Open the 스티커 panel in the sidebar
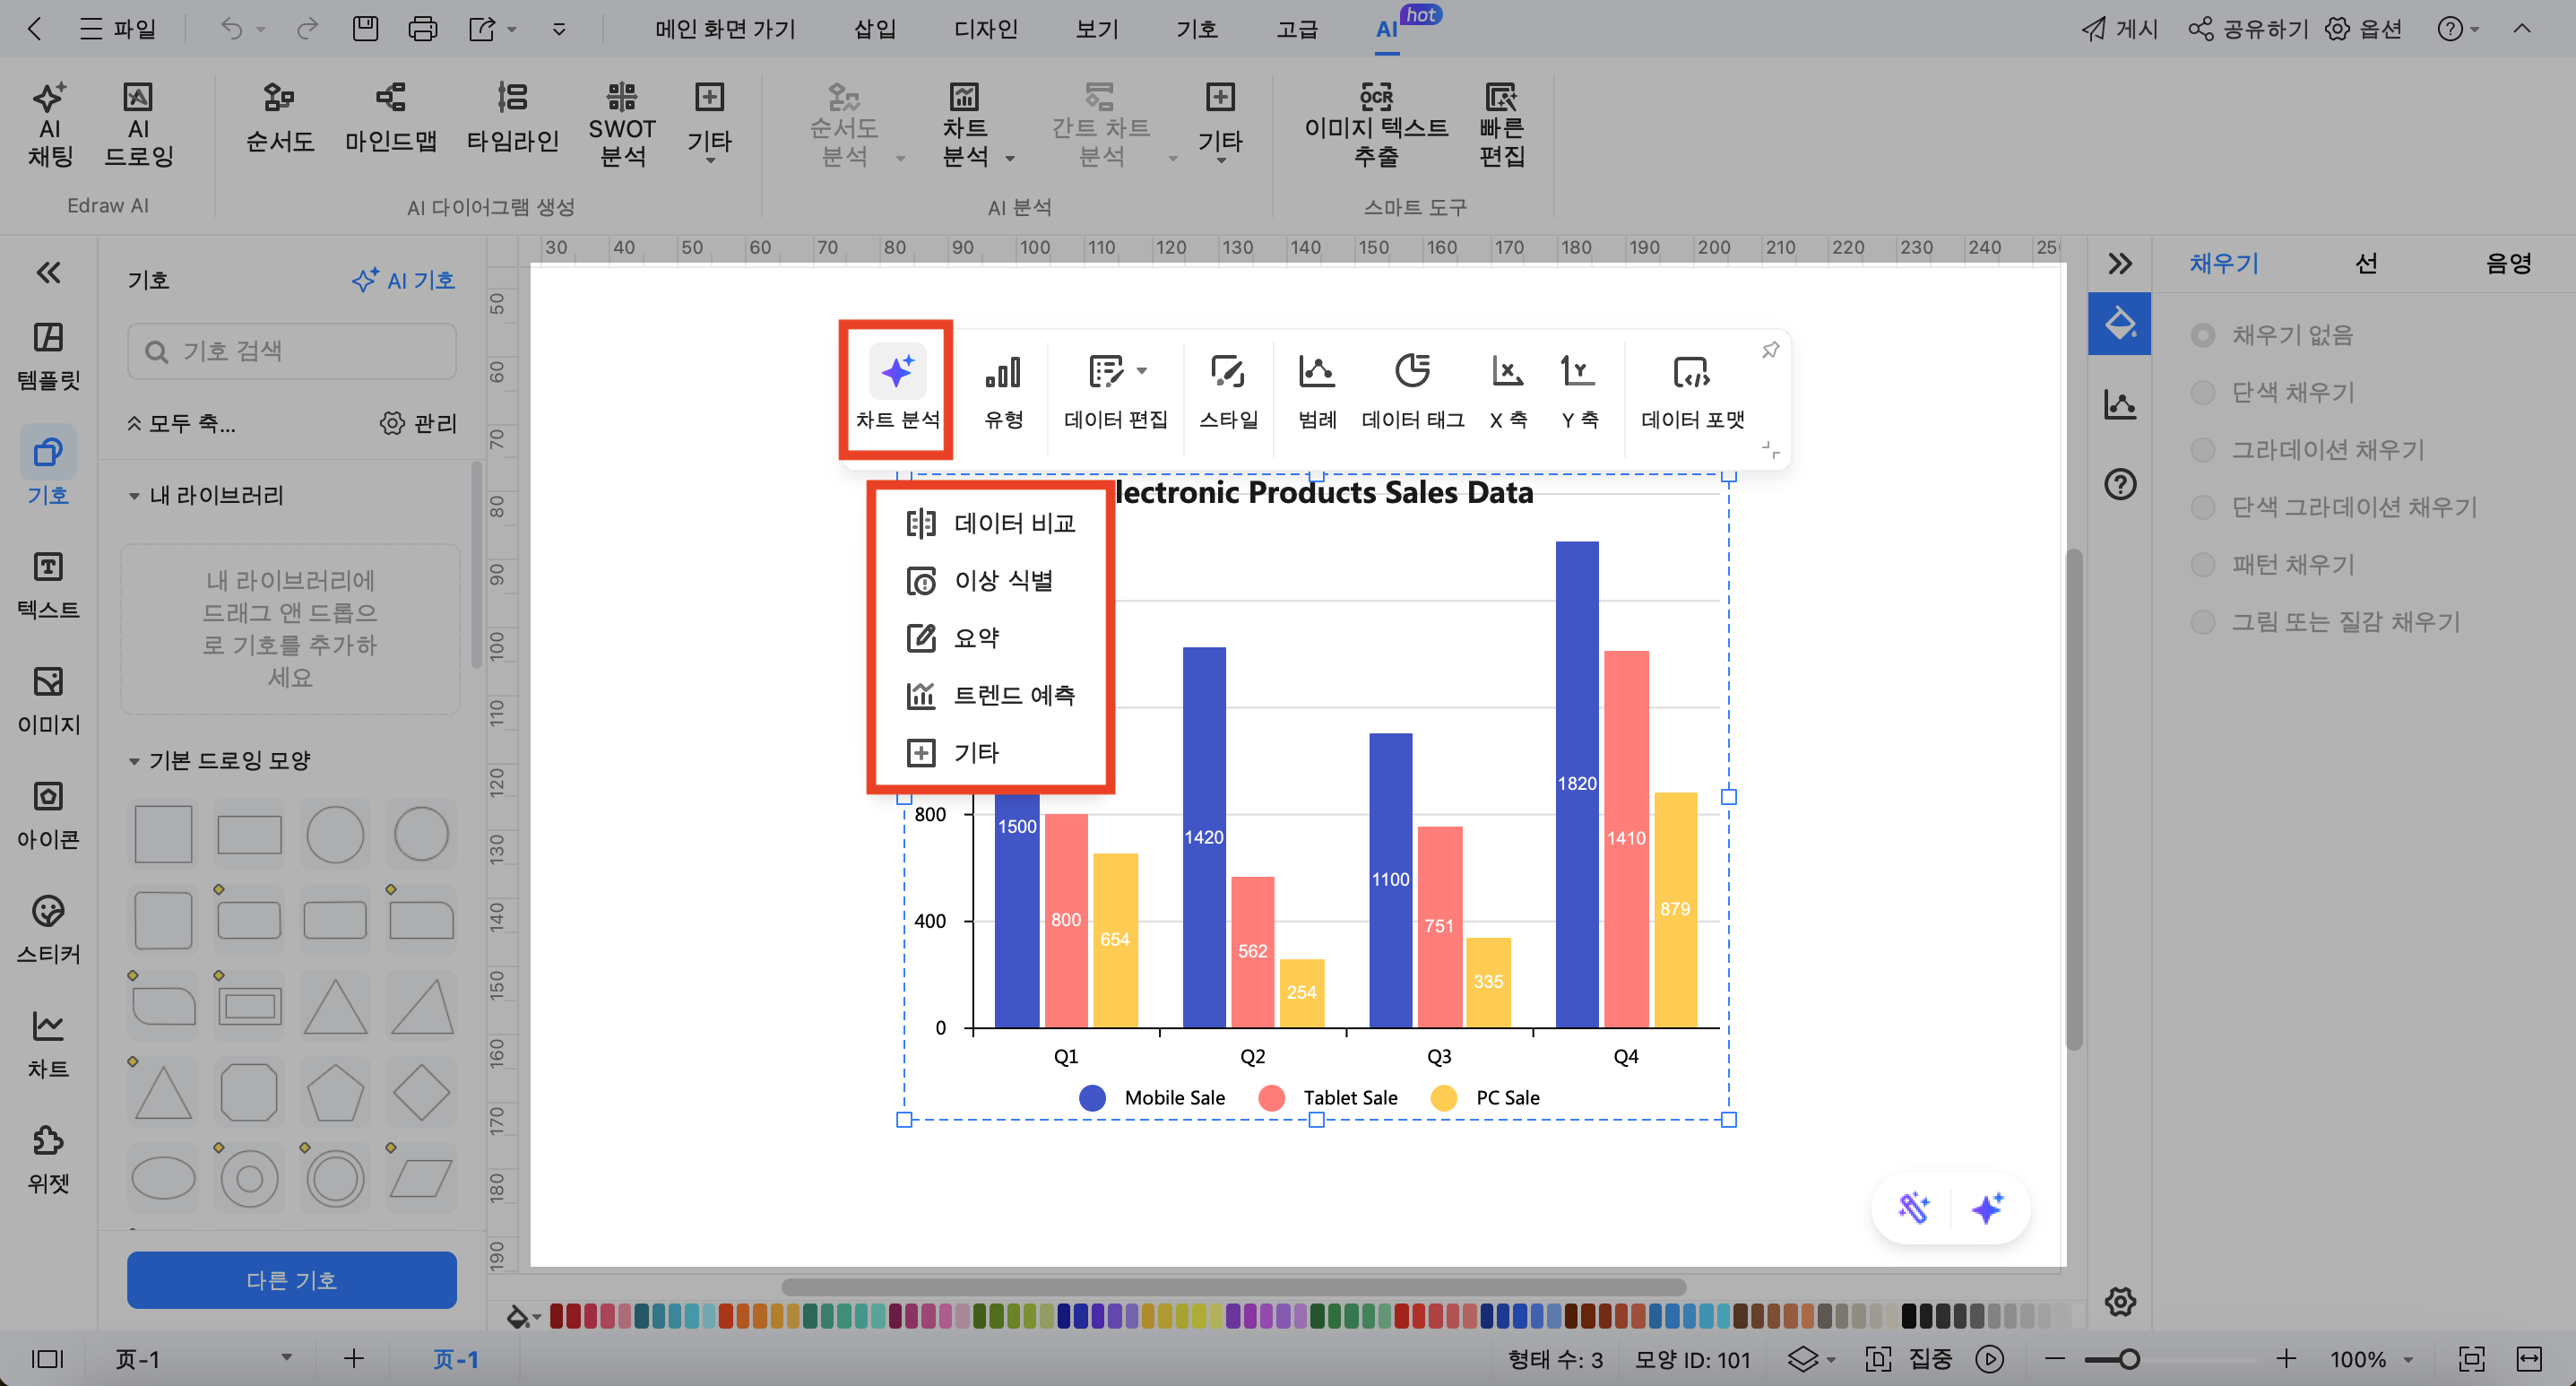Viewport: 2576px width, 1386px height. tap(48, 927)
